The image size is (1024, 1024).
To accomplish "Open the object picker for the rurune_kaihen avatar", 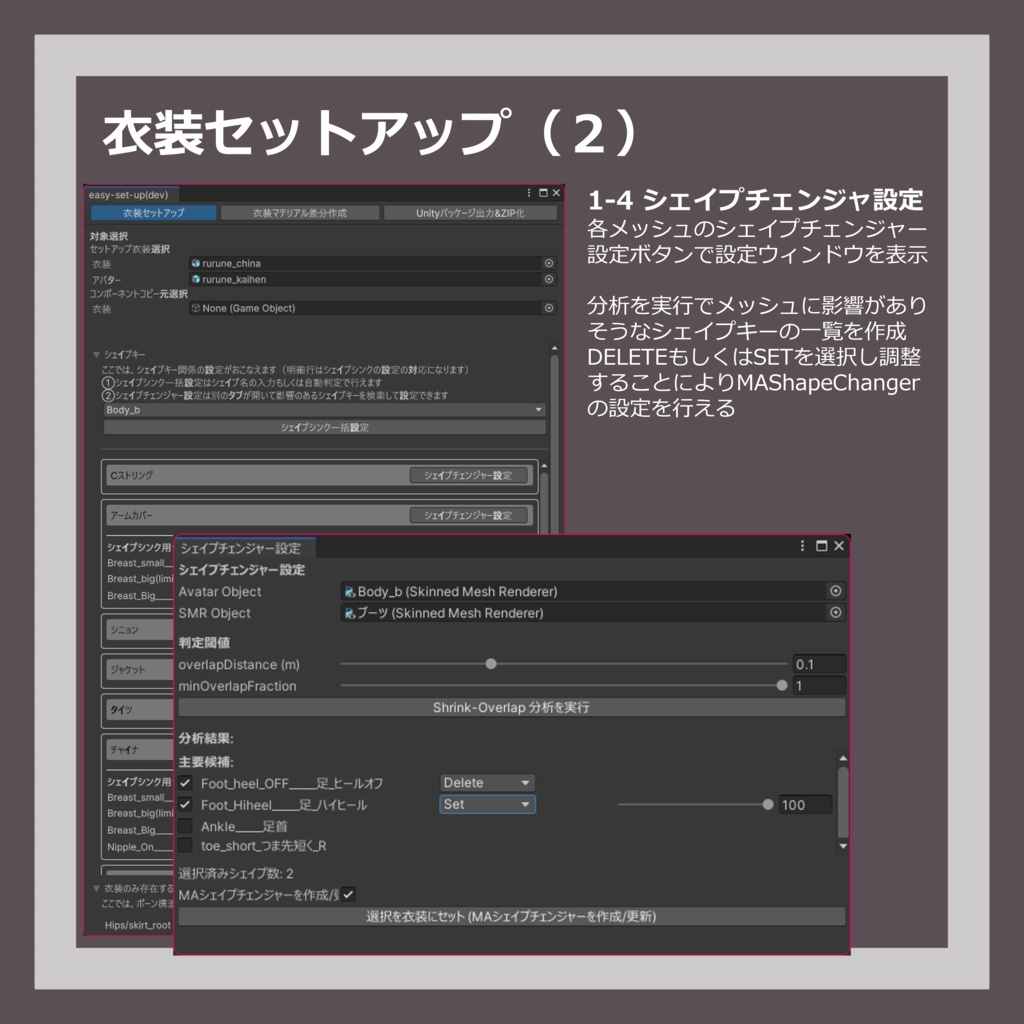I will click(548, 280).
